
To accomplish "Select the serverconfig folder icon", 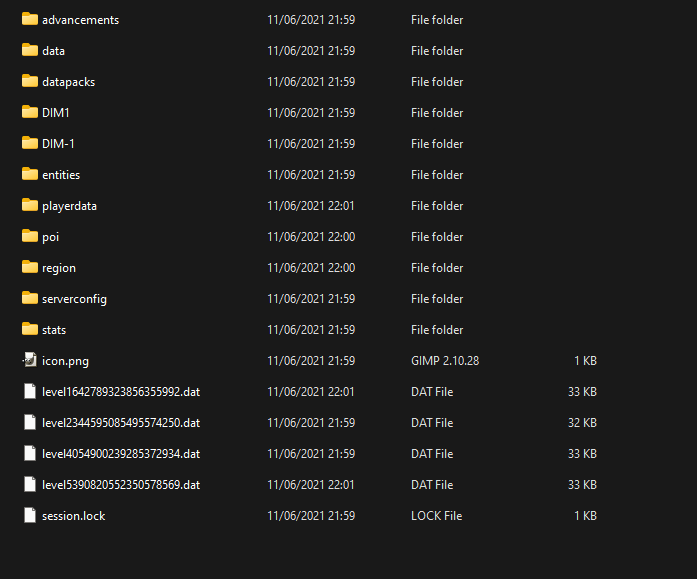I will 29,299.
